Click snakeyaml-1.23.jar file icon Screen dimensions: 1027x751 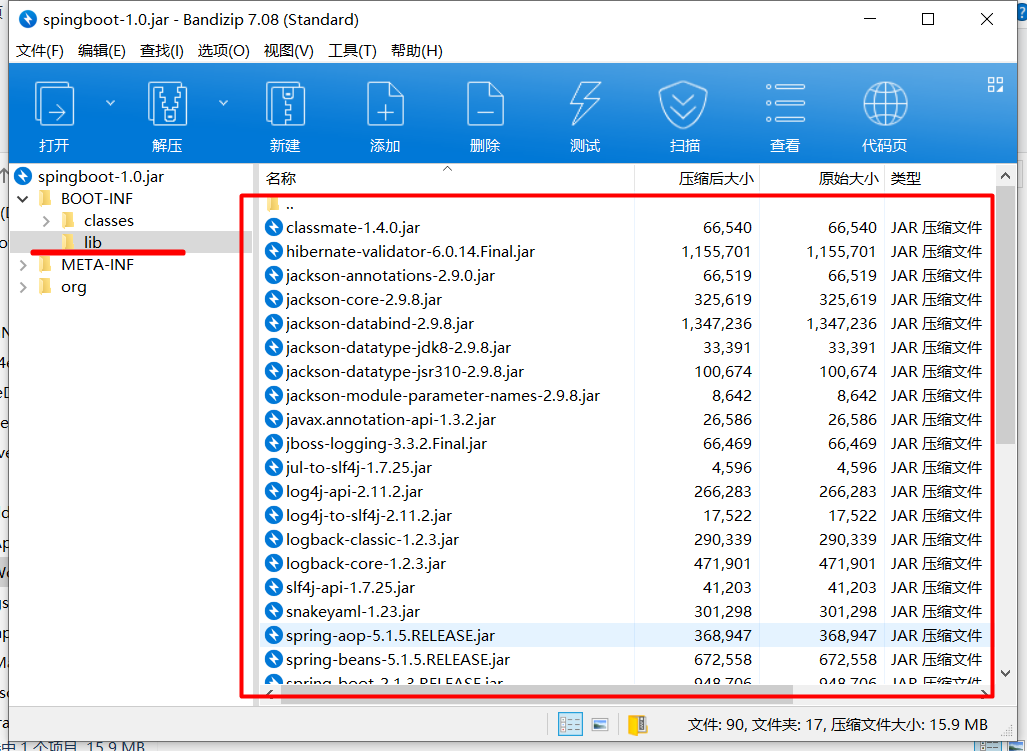point(273,611)
